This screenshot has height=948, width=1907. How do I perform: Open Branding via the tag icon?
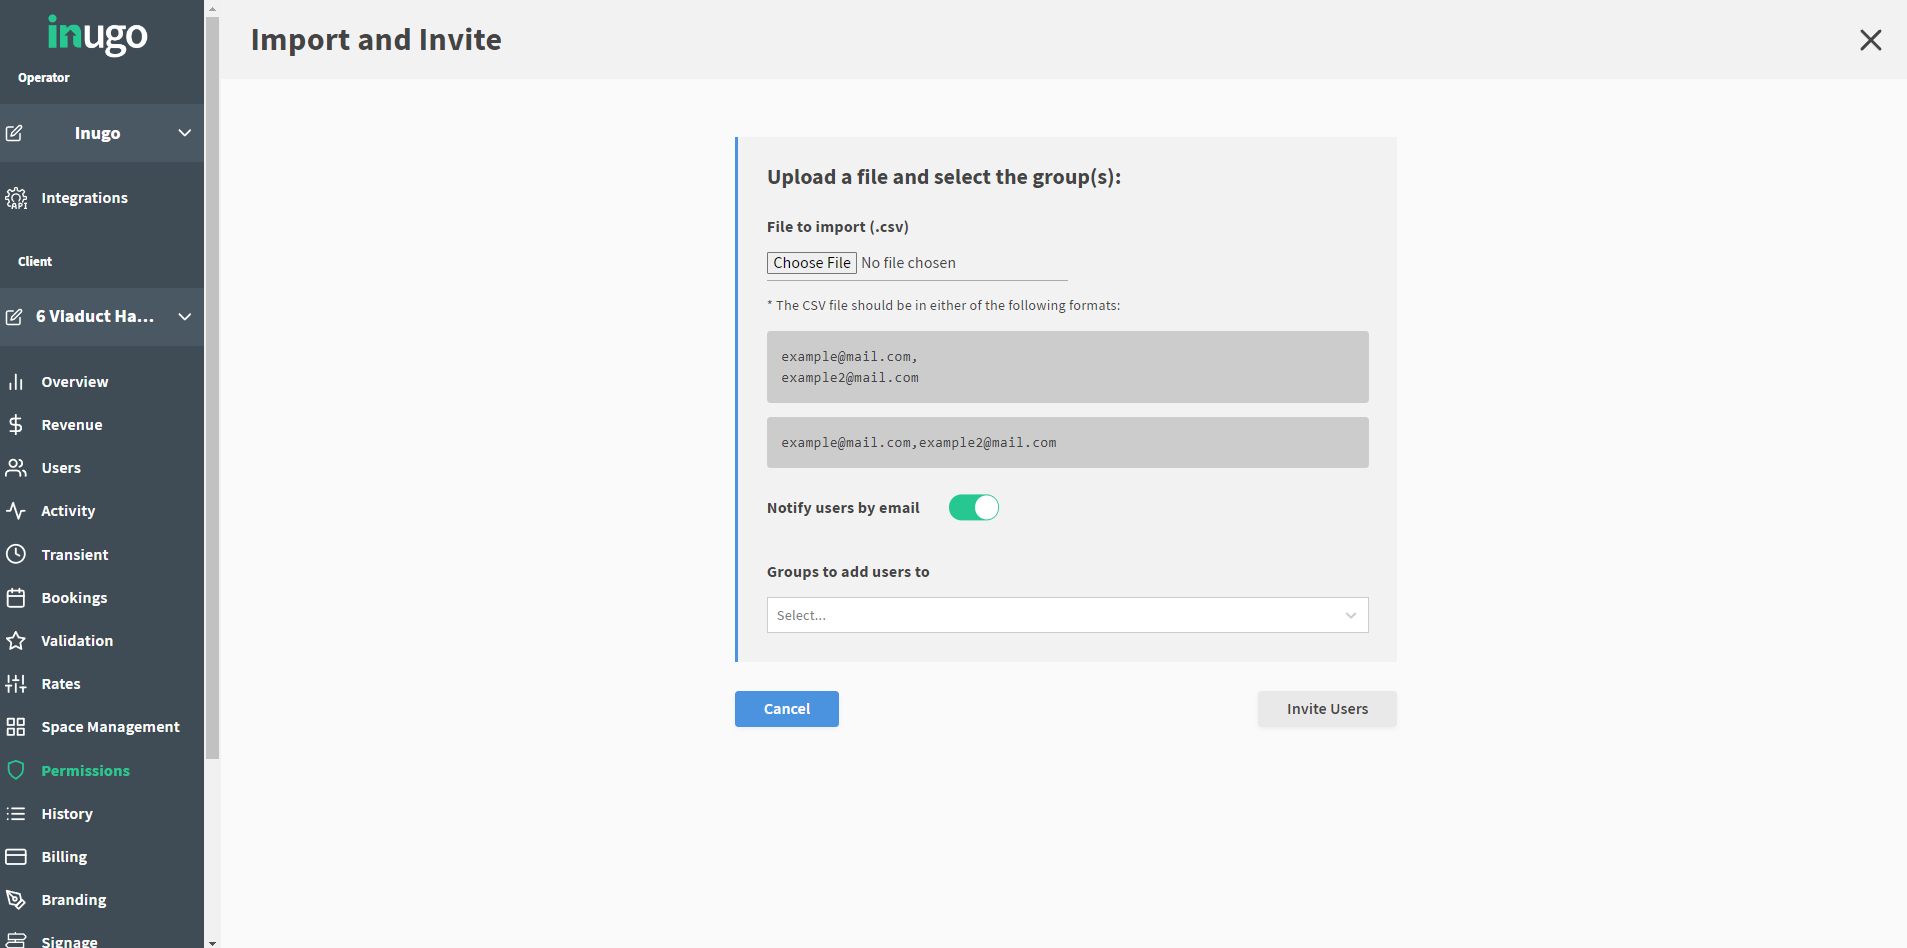coord(16,899)
